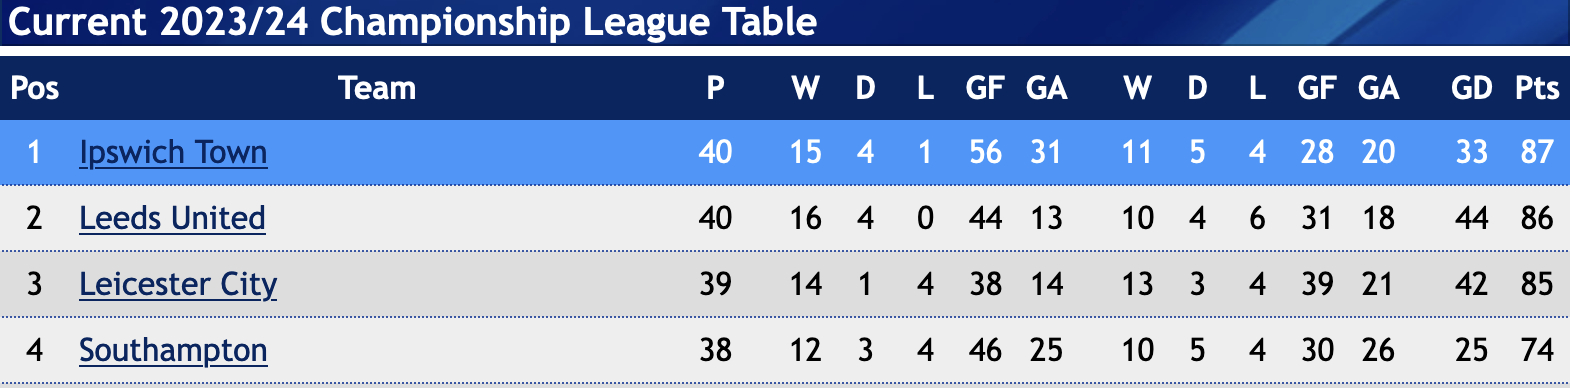Click position number 1 in the table
The image size is (1572, 388).
click(x=35, y=152)
